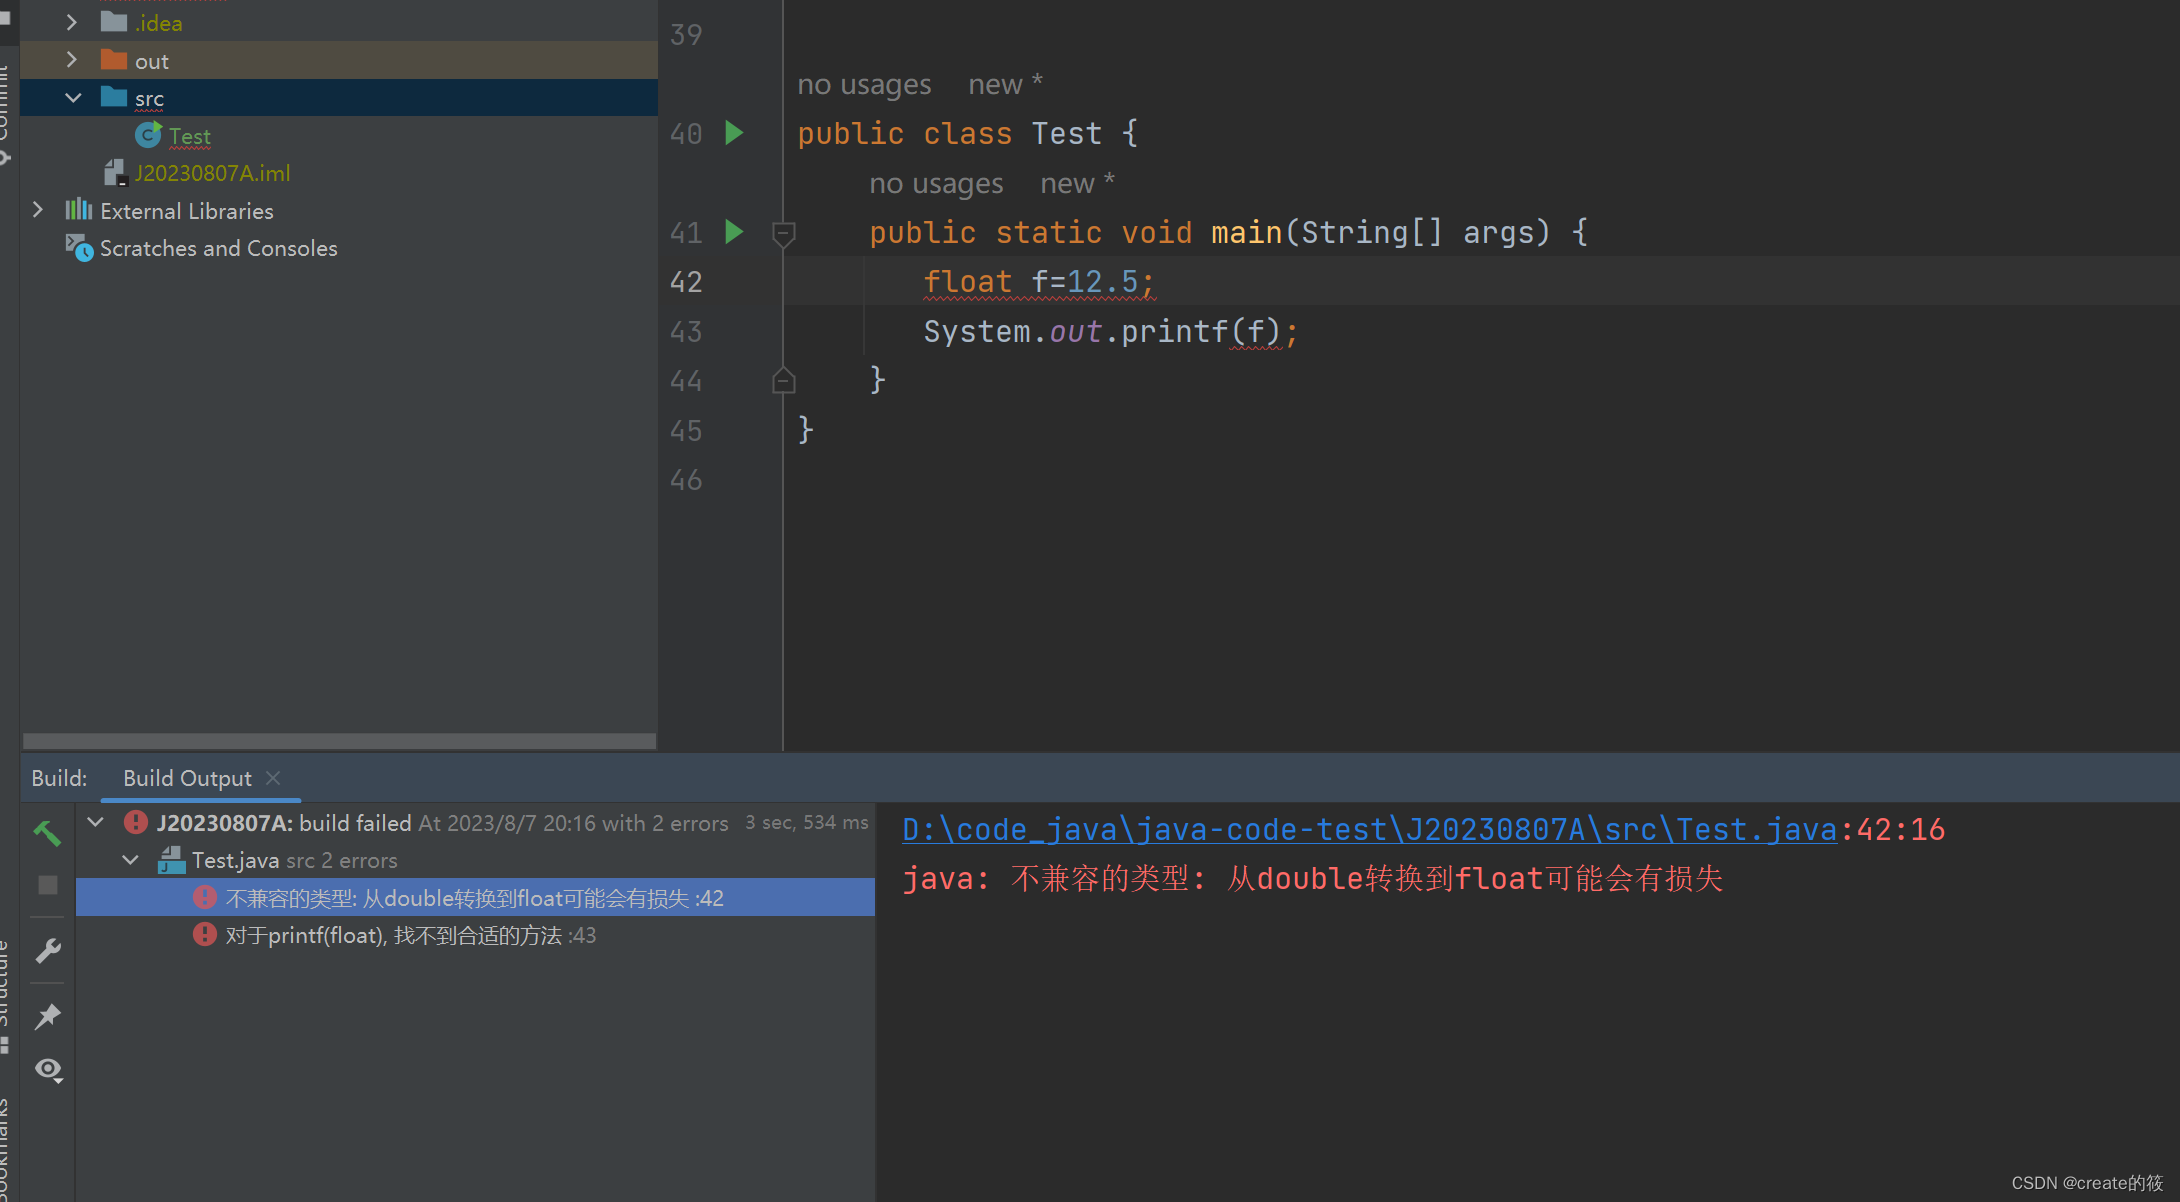
Task: Click the pin tab icon in Build panel
Action: click(47, 1017)
